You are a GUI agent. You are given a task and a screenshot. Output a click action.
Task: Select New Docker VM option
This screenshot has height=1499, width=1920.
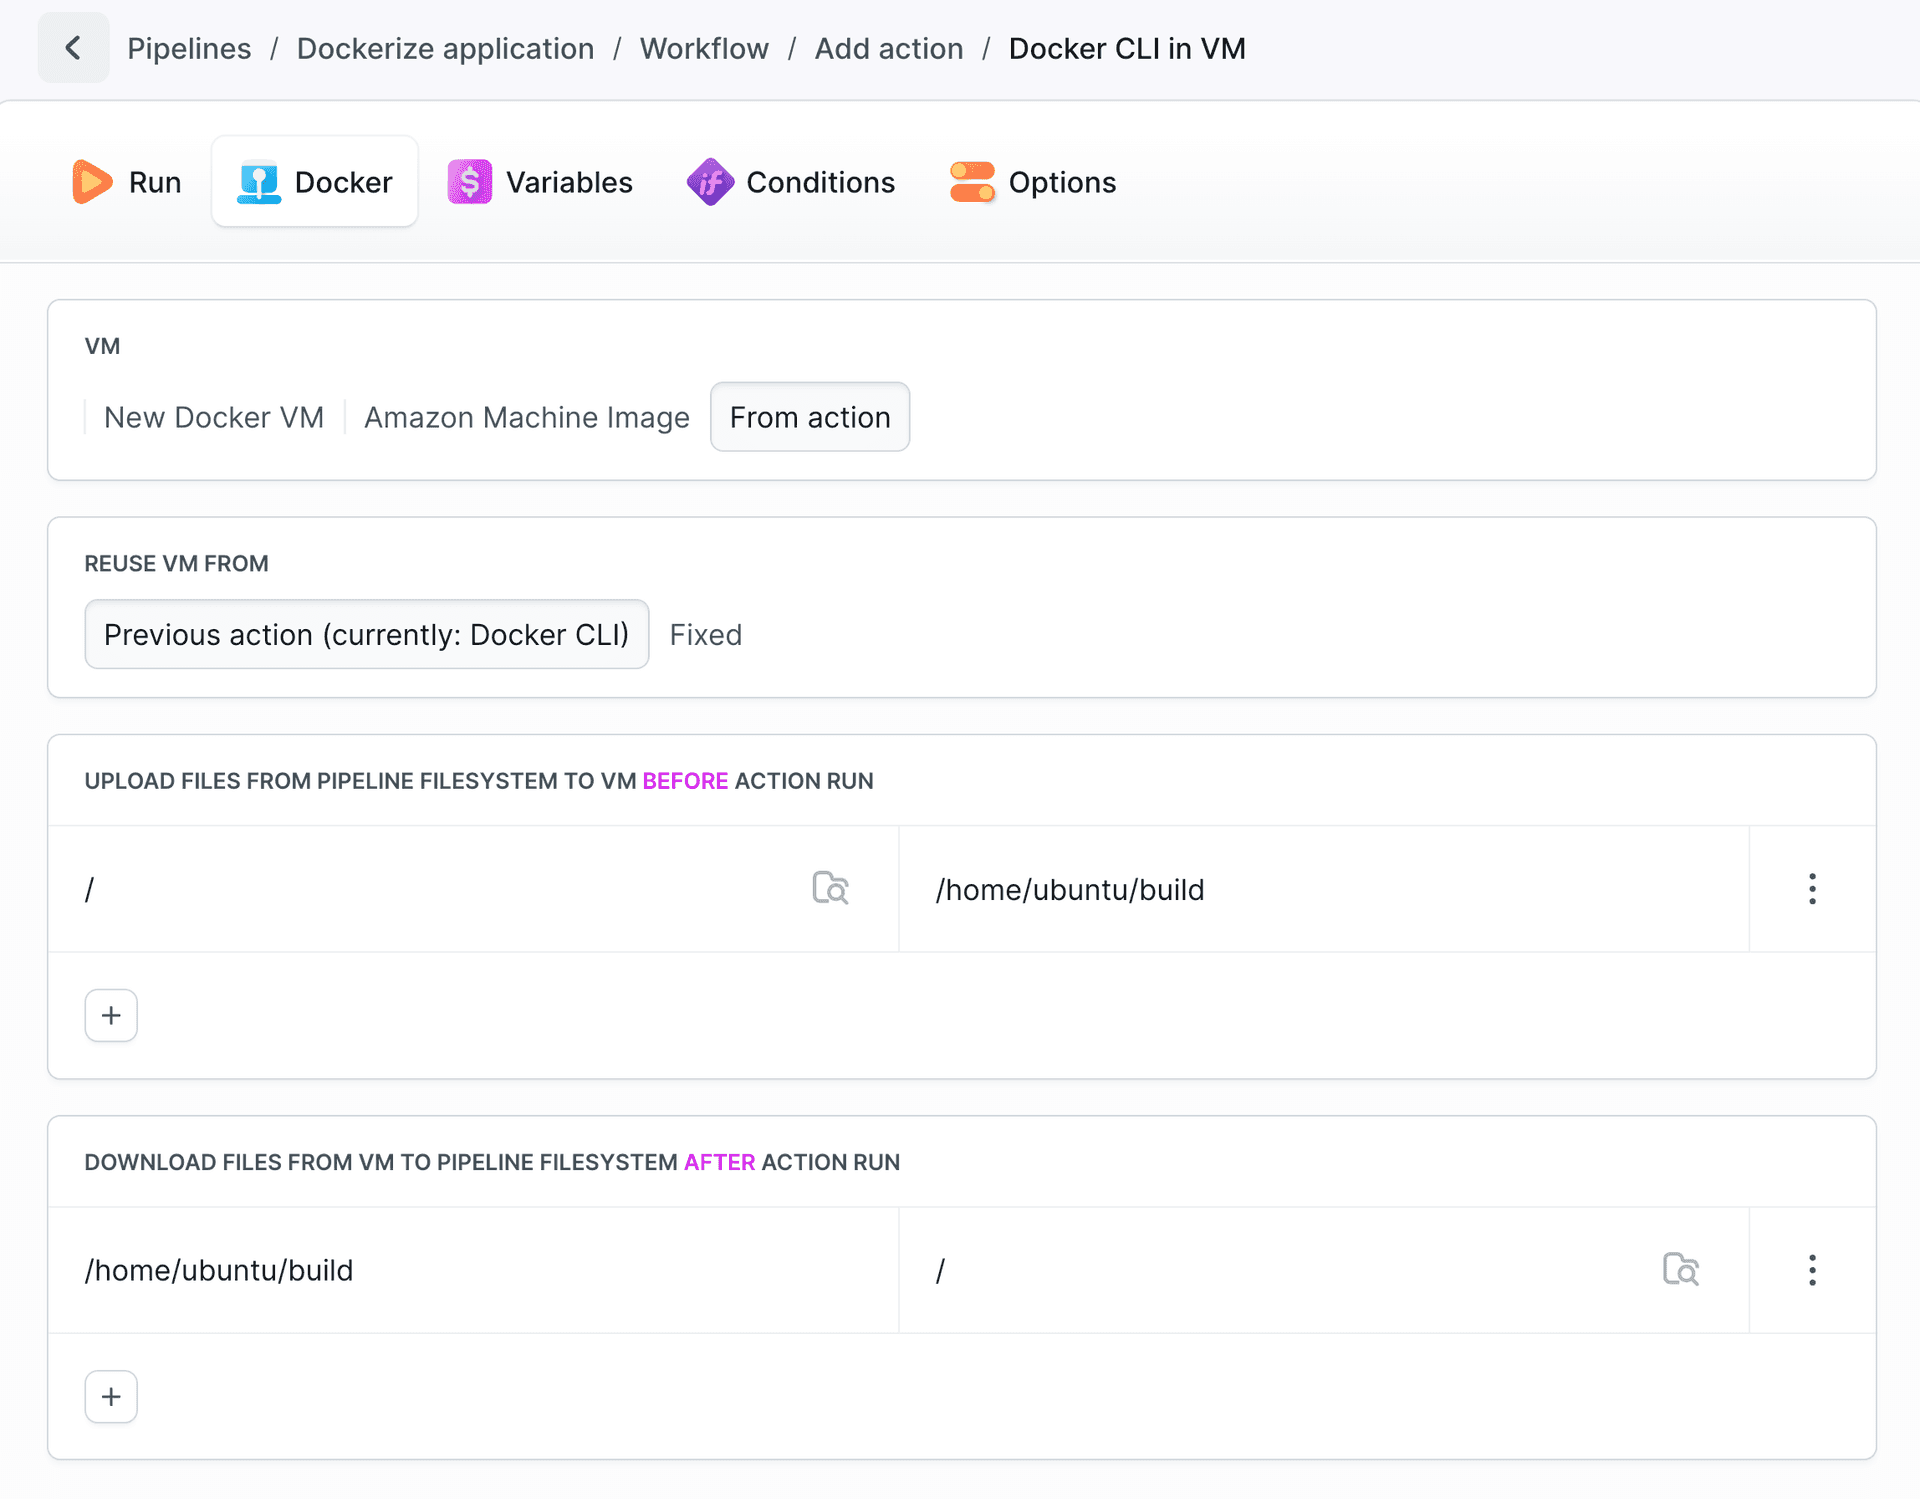[214, 417]
